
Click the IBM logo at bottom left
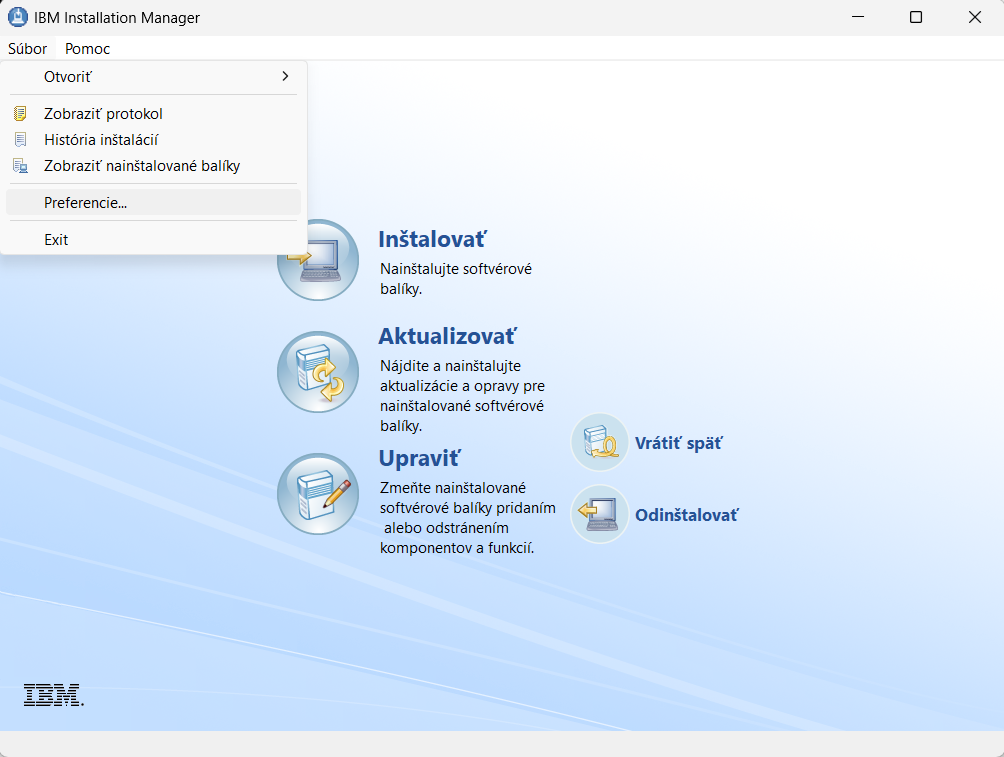click(53, 695)
